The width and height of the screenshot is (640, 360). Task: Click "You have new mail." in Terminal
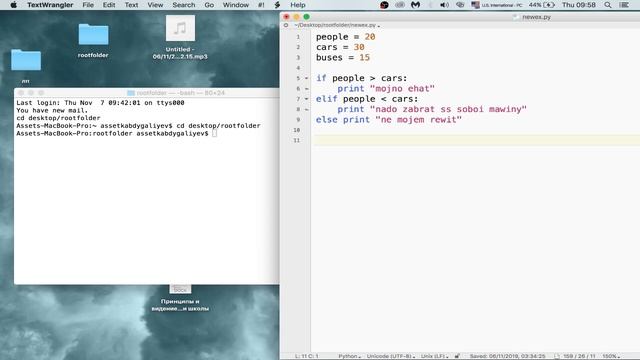pos(52,111)
